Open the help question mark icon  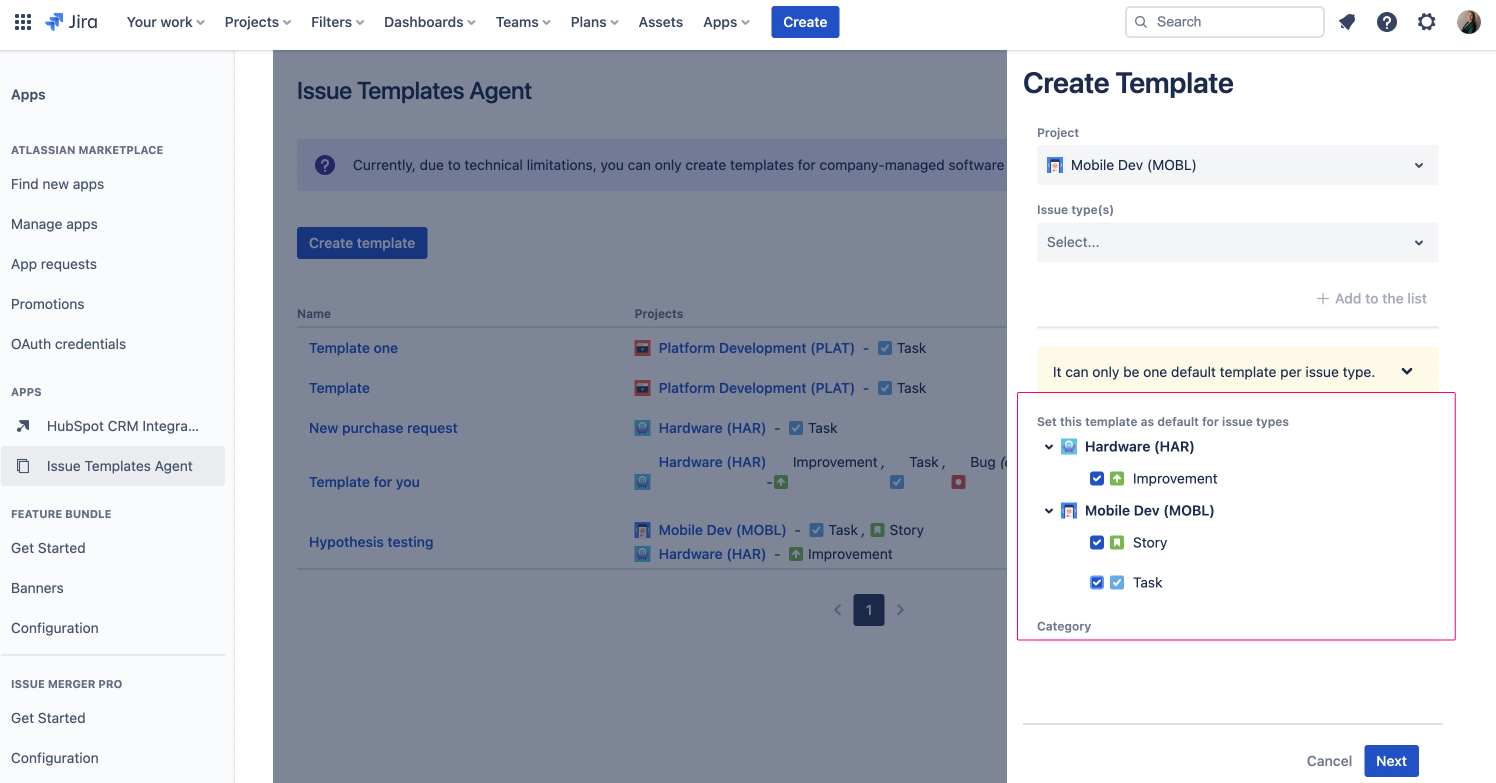[1387, 21]
